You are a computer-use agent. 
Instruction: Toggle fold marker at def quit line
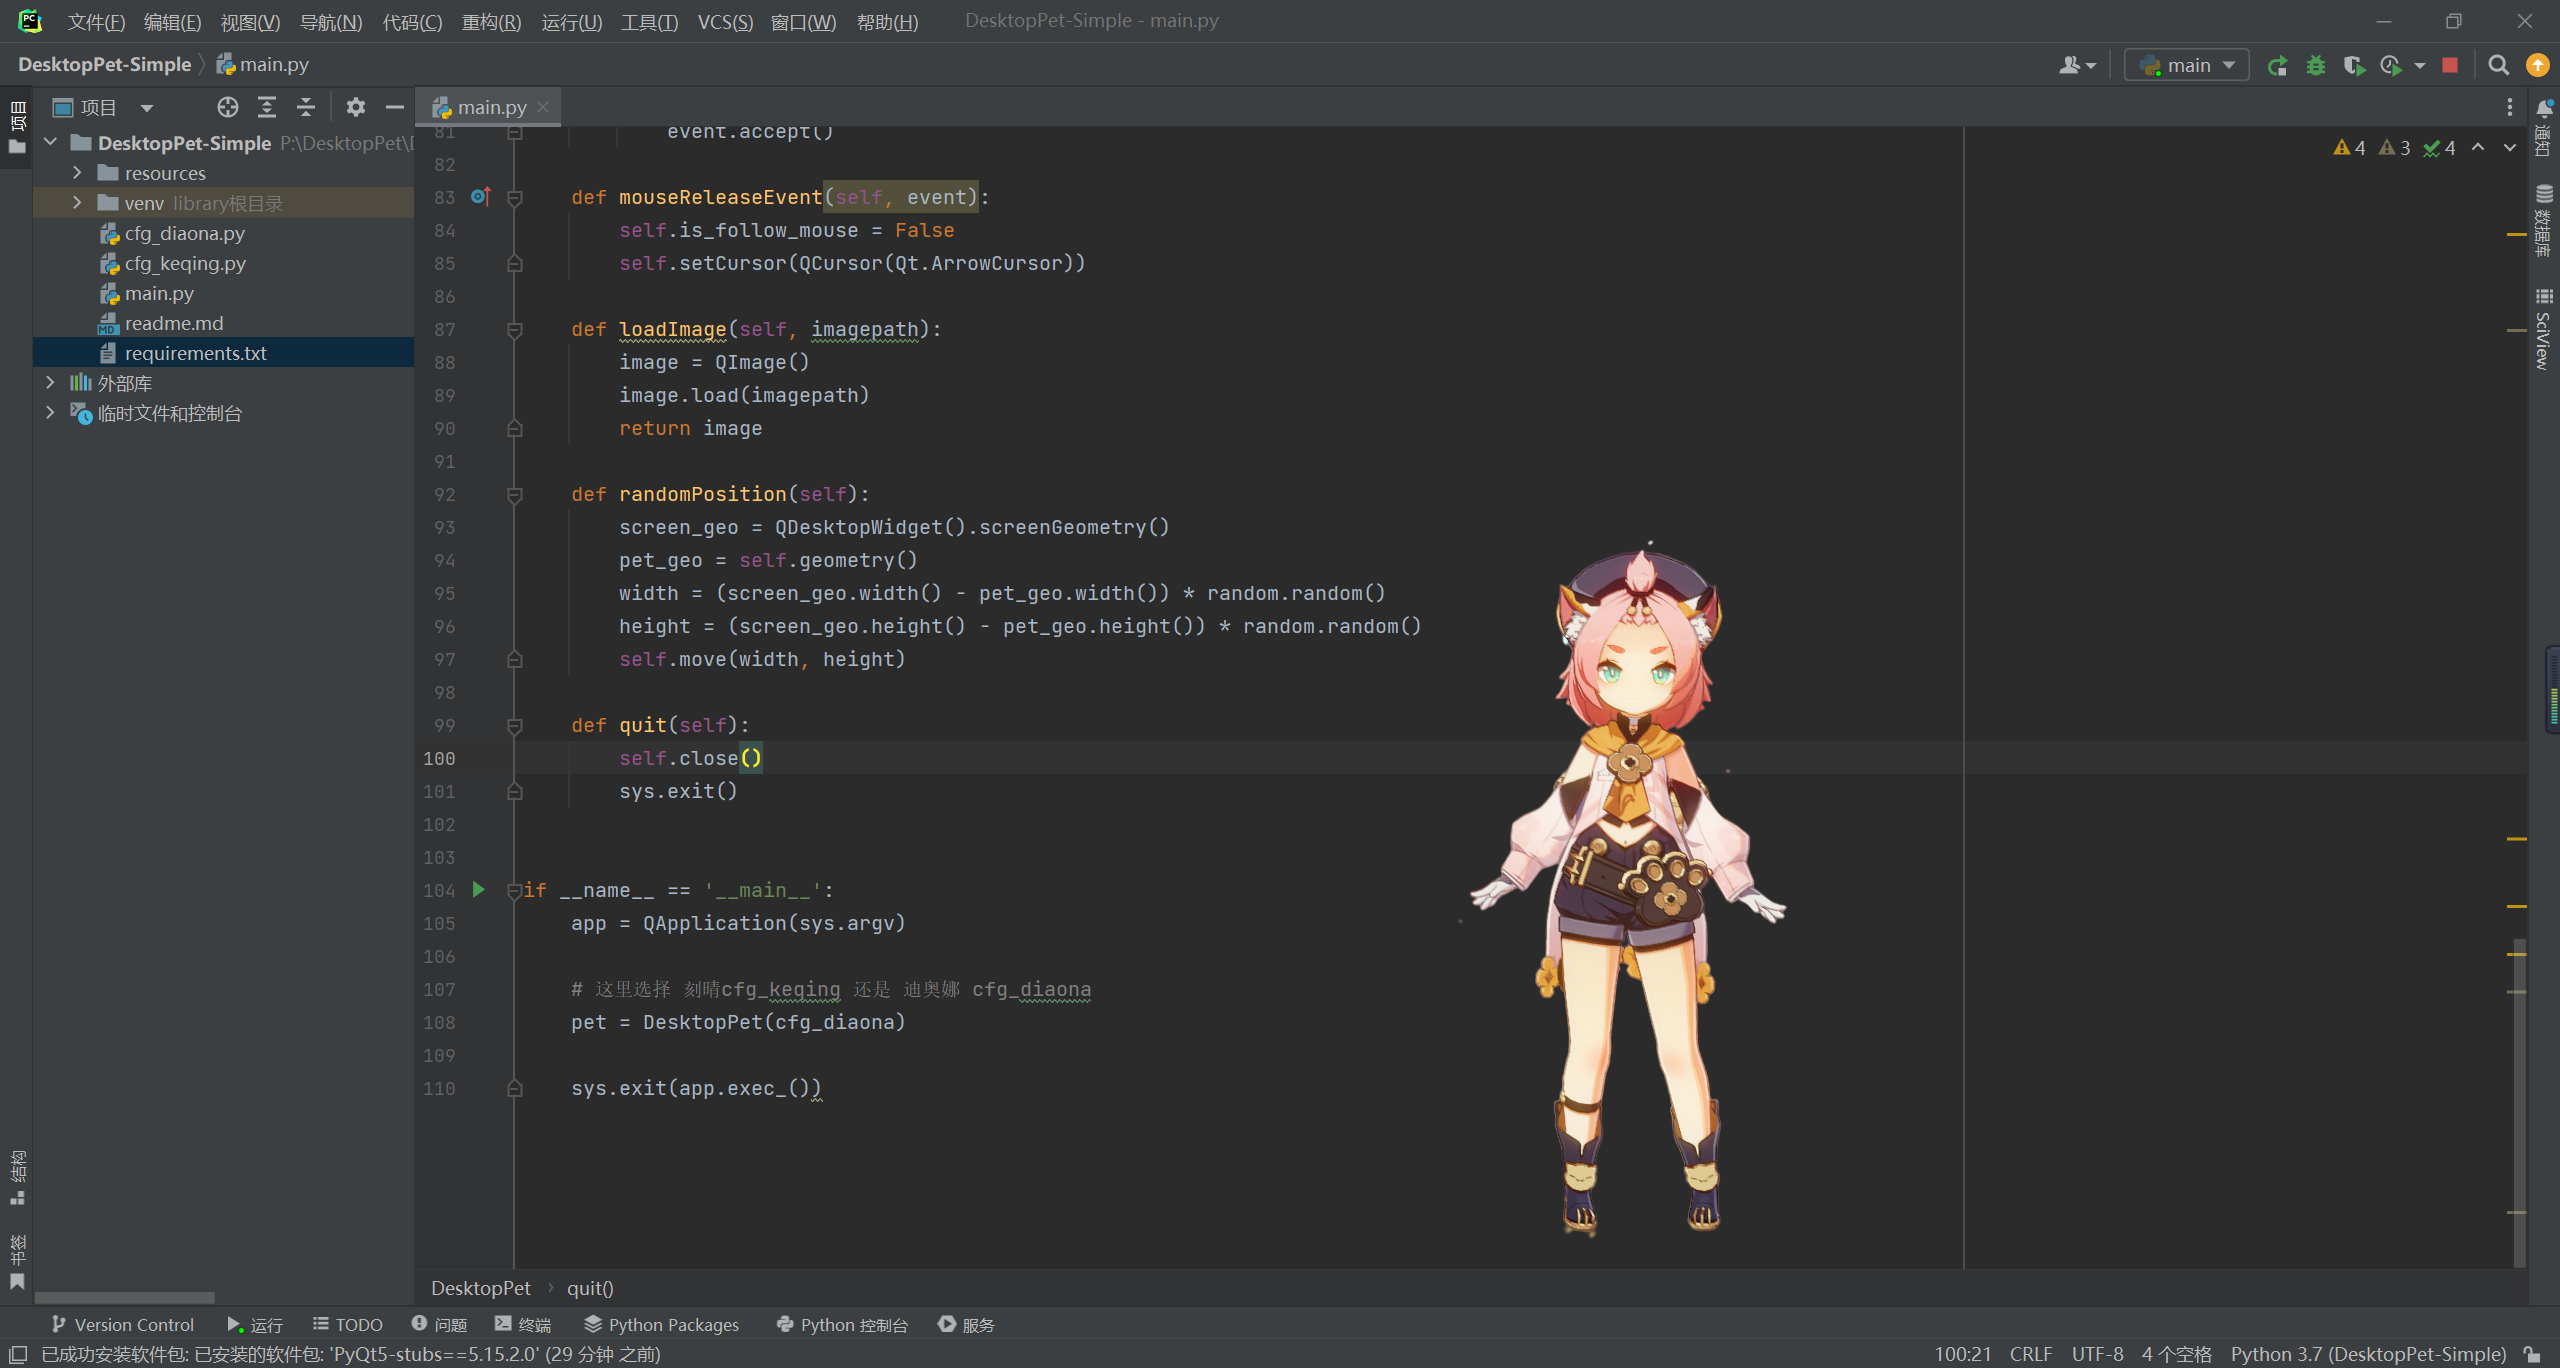click(515, 726)
